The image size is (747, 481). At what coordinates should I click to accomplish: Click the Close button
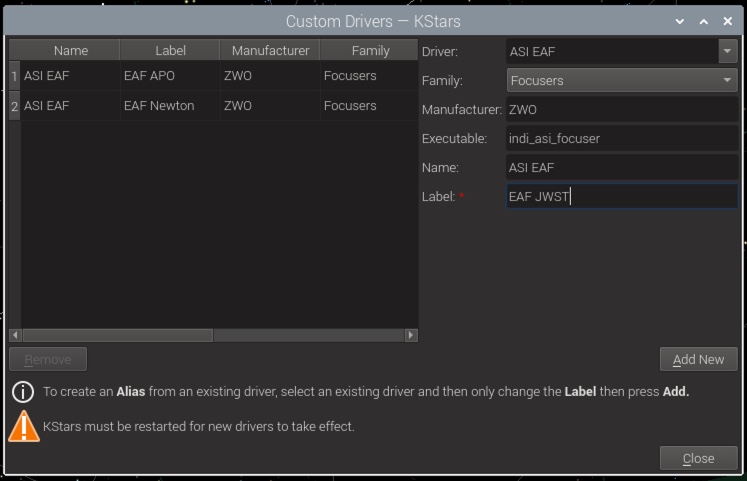698,458
